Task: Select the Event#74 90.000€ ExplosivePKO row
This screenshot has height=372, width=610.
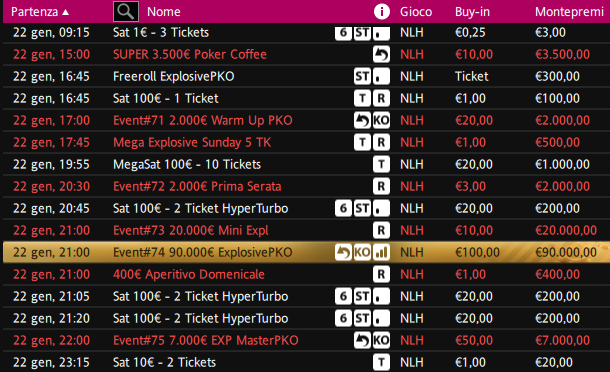Action: (x=307, y=252)
